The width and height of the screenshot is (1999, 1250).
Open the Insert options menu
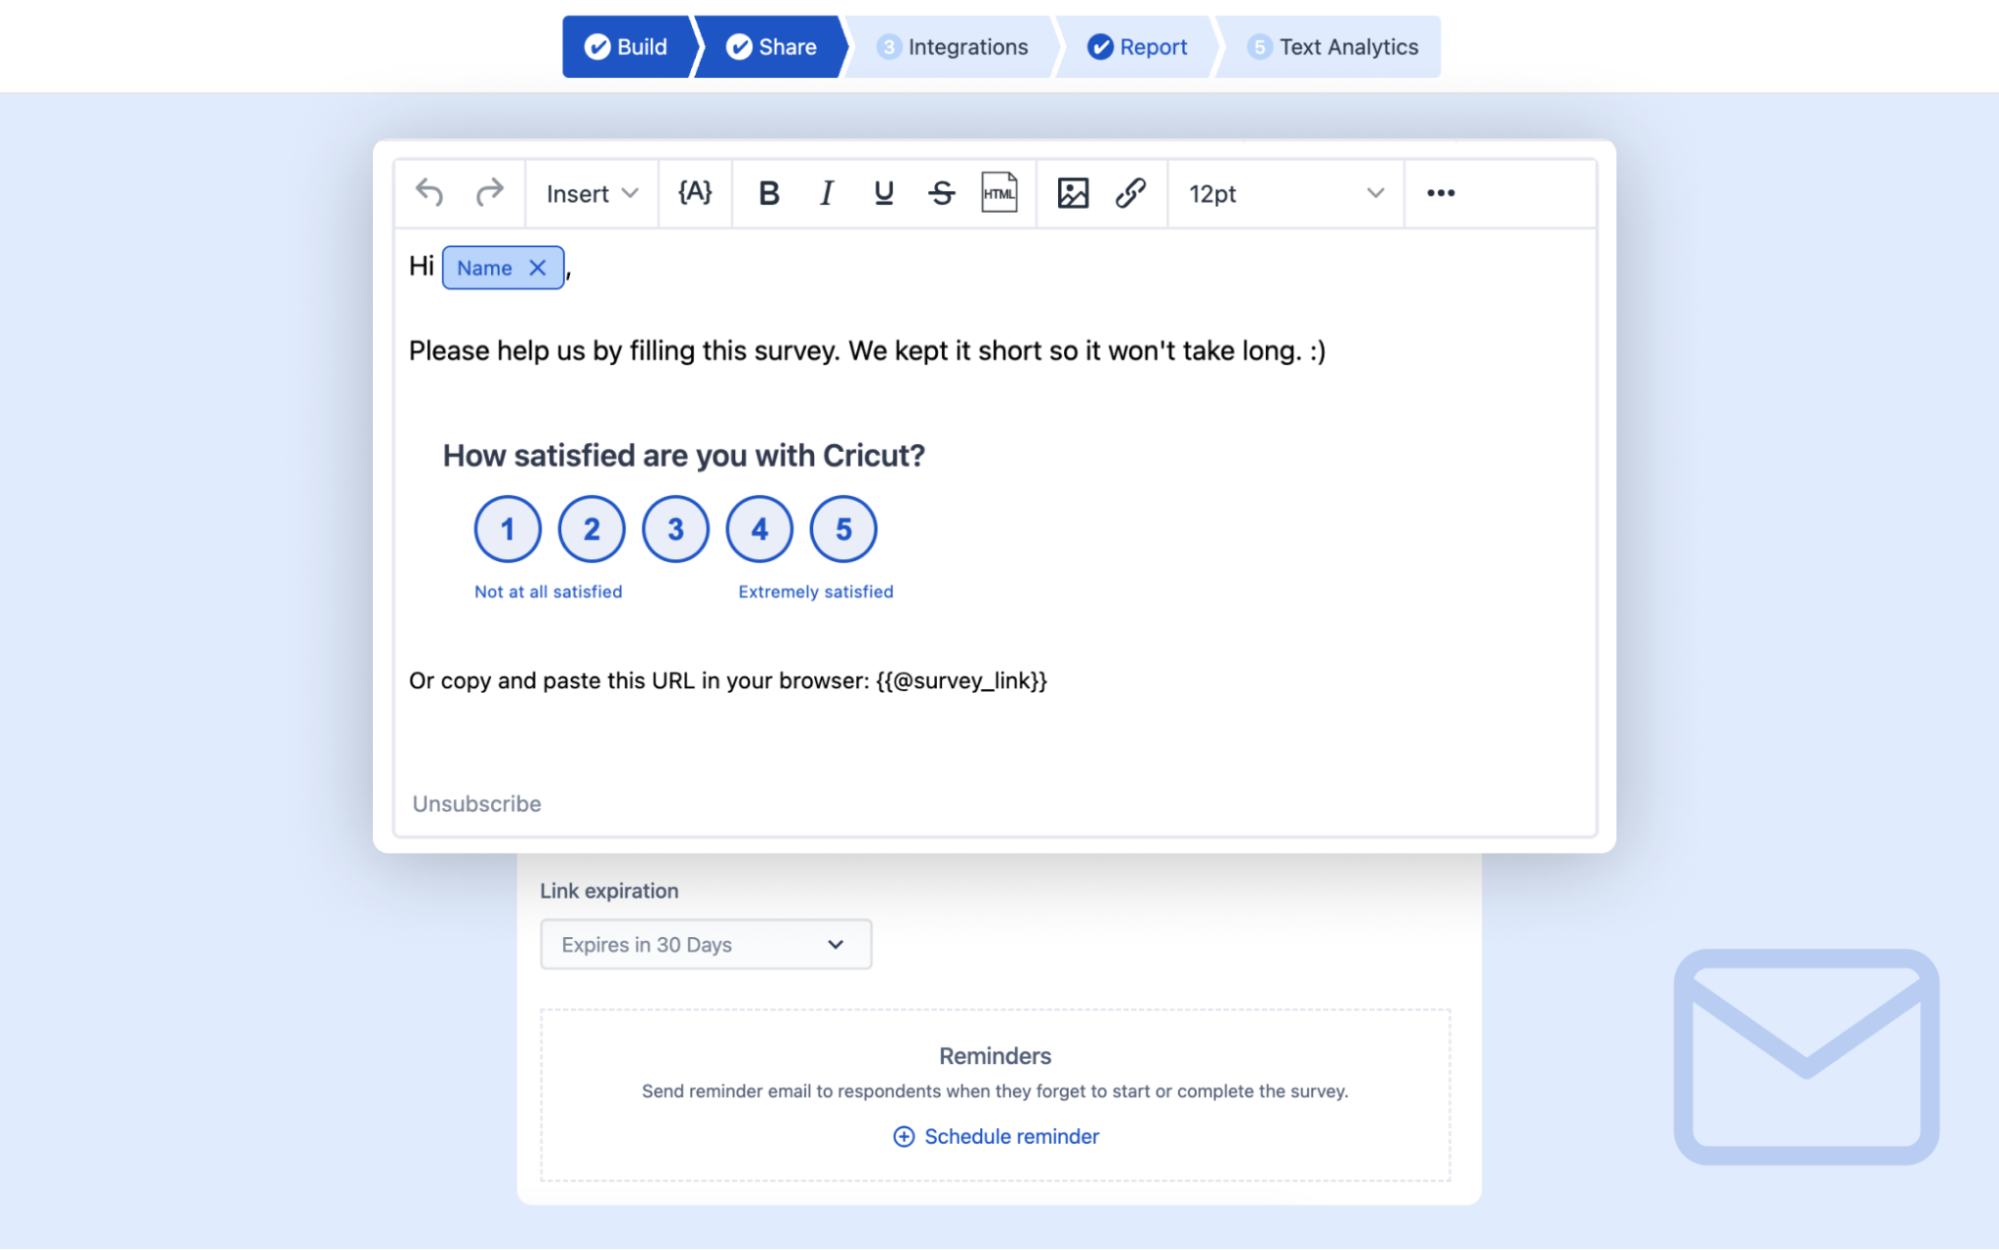(x=588, y=194)
